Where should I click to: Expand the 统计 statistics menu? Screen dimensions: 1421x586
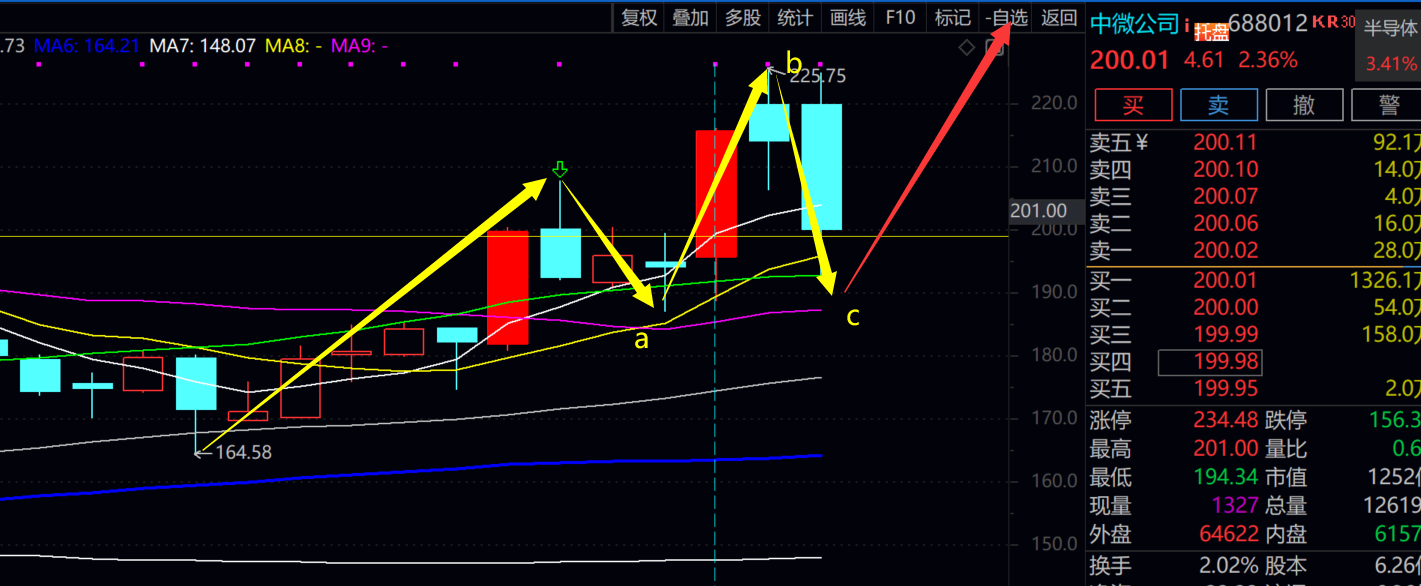pos(795,17)
